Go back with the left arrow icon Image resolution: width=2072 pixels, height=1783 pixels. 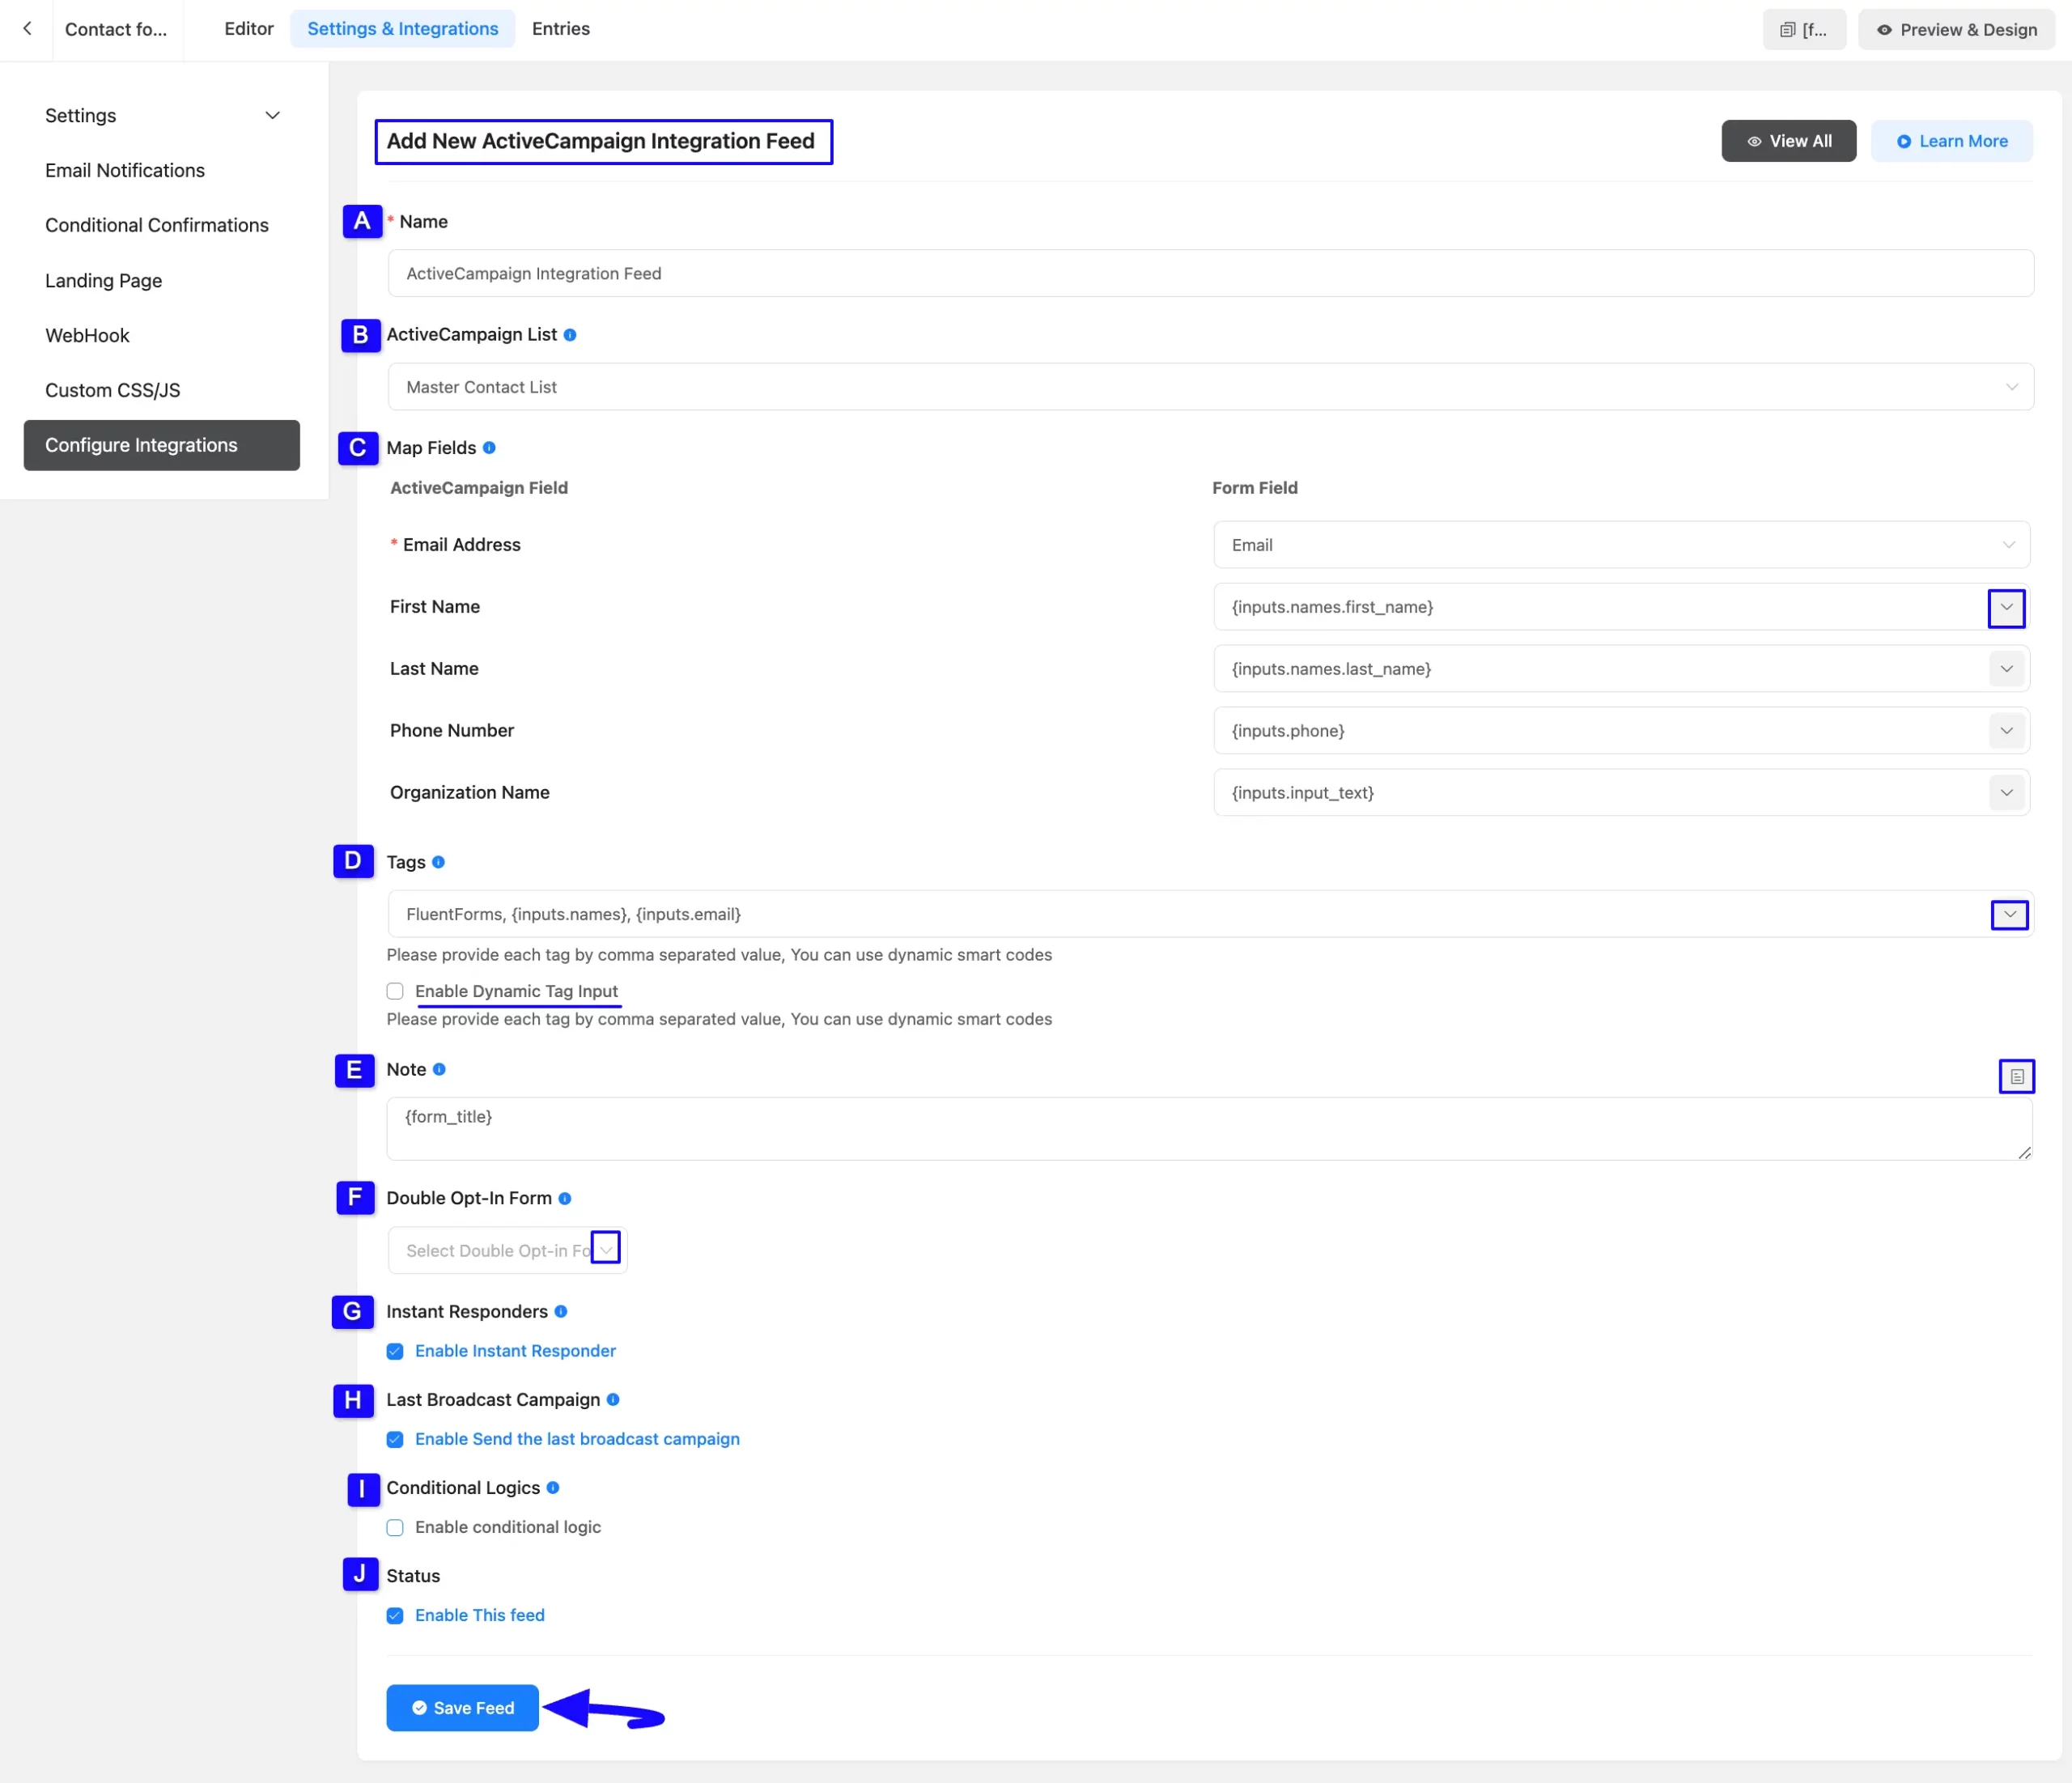(x=27, y=29)
